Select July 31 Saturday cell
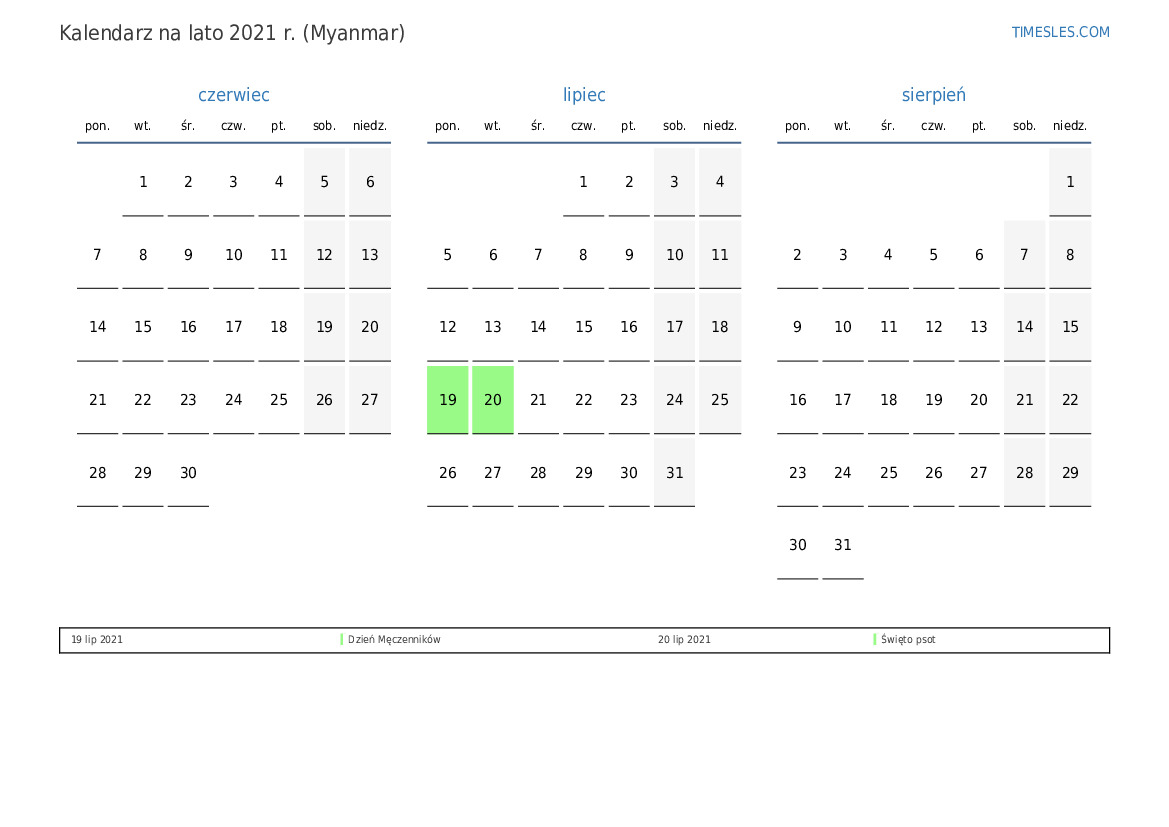Screen dimensions: 1169x827 point(675,473)
